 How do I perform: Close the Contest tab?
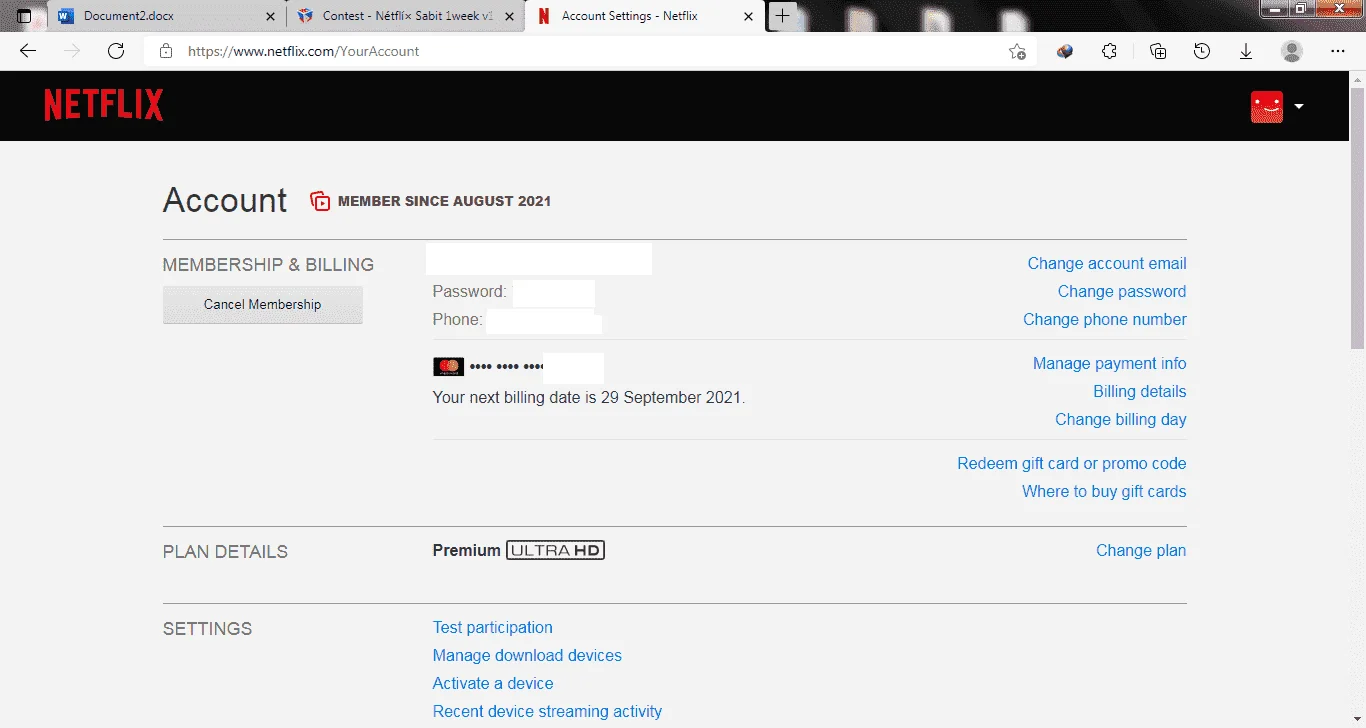pyautogui.click(x=508, y=16)
